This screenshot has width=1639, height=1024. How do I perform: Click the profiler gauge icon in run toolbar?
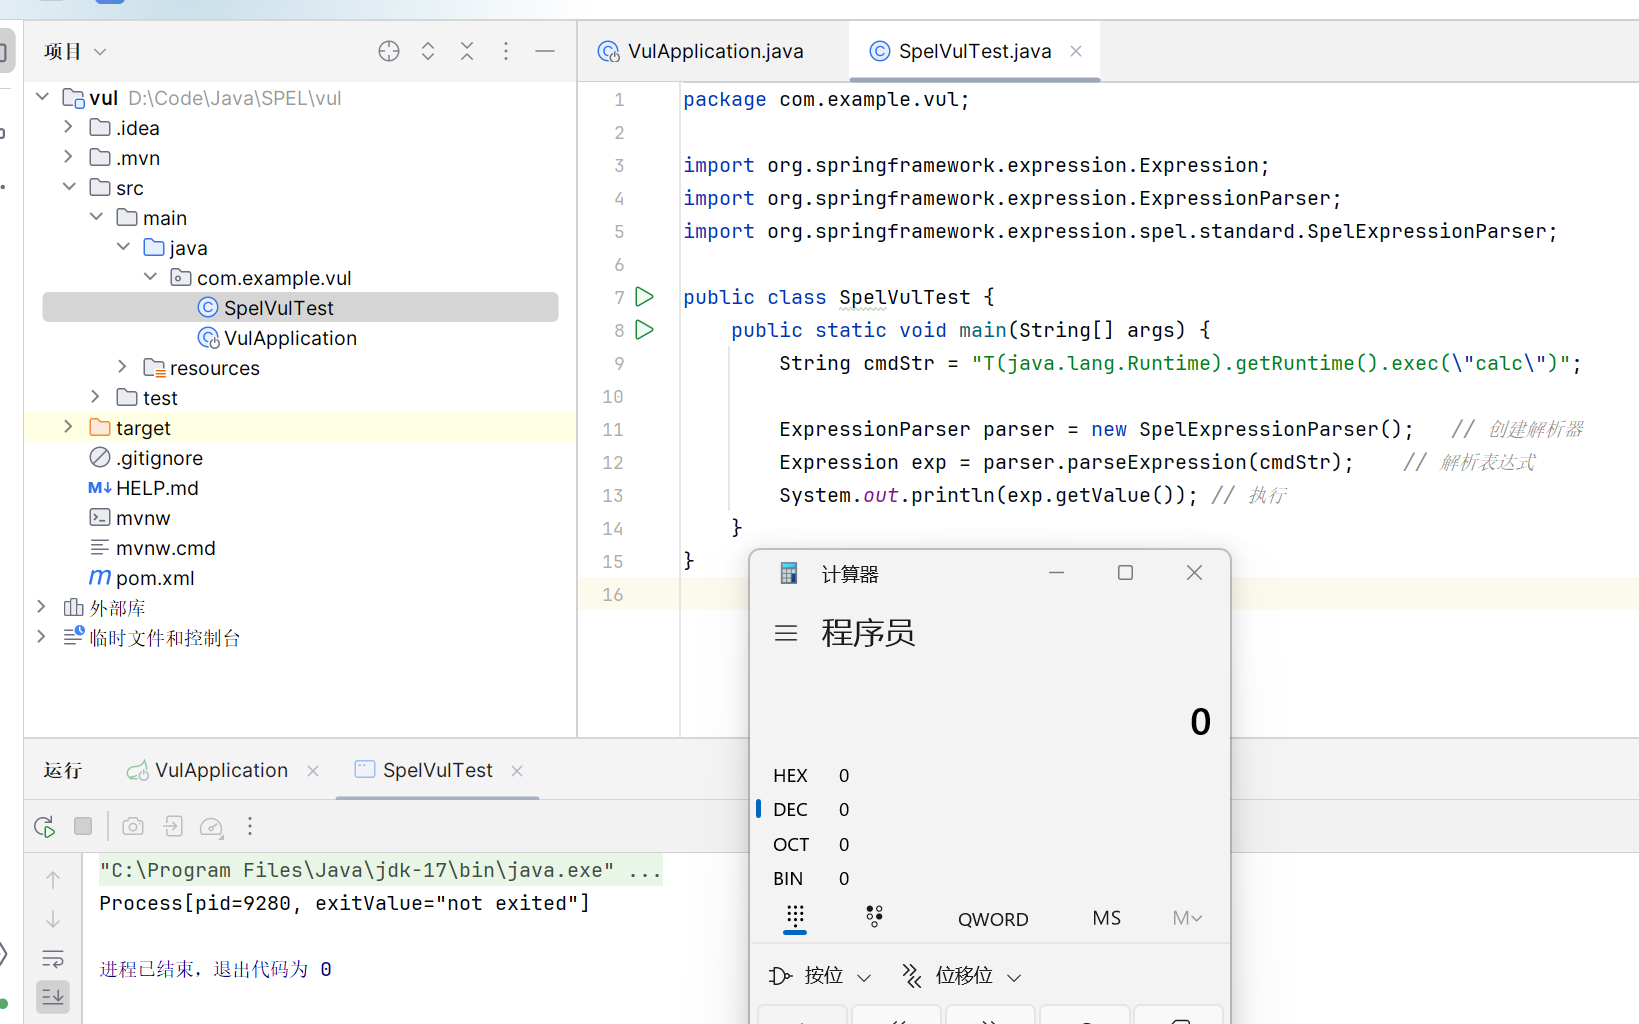(x=211, y=827)
